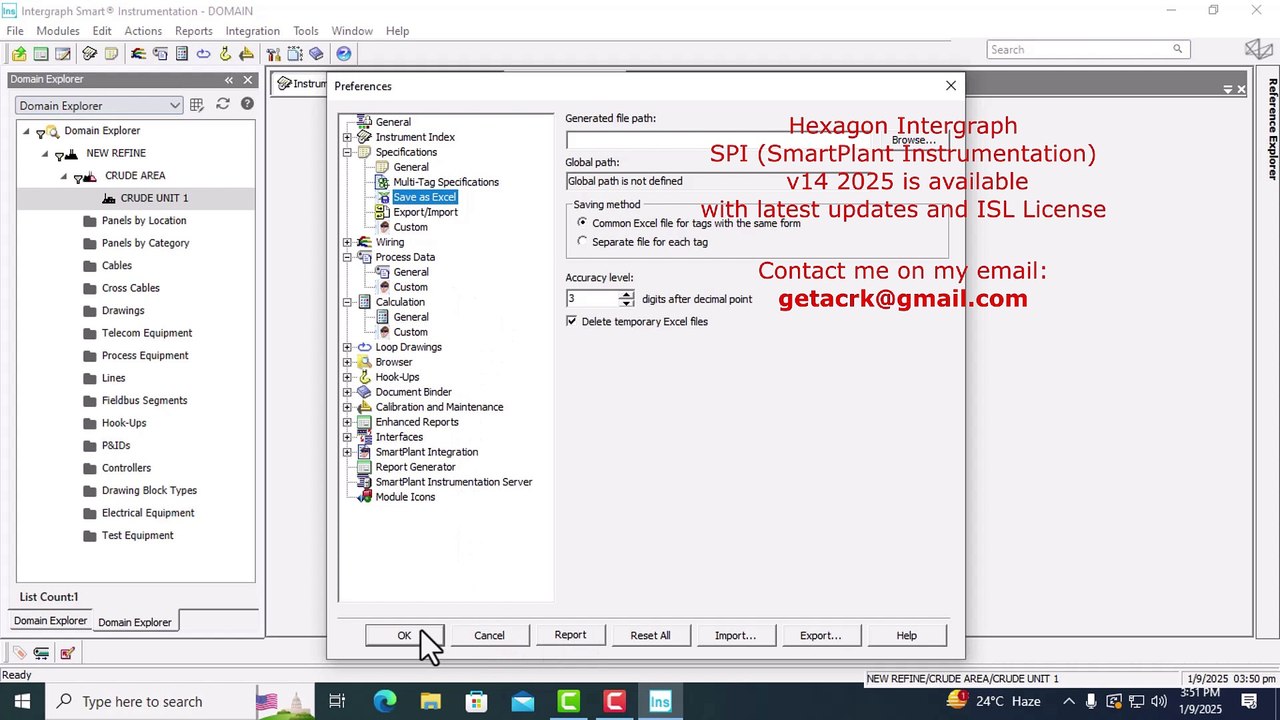Select CRUDE UNIT 1 in Domain Explorer
Screen dimensions: 1280x720
pyautogui.click(x=154, y=198)
